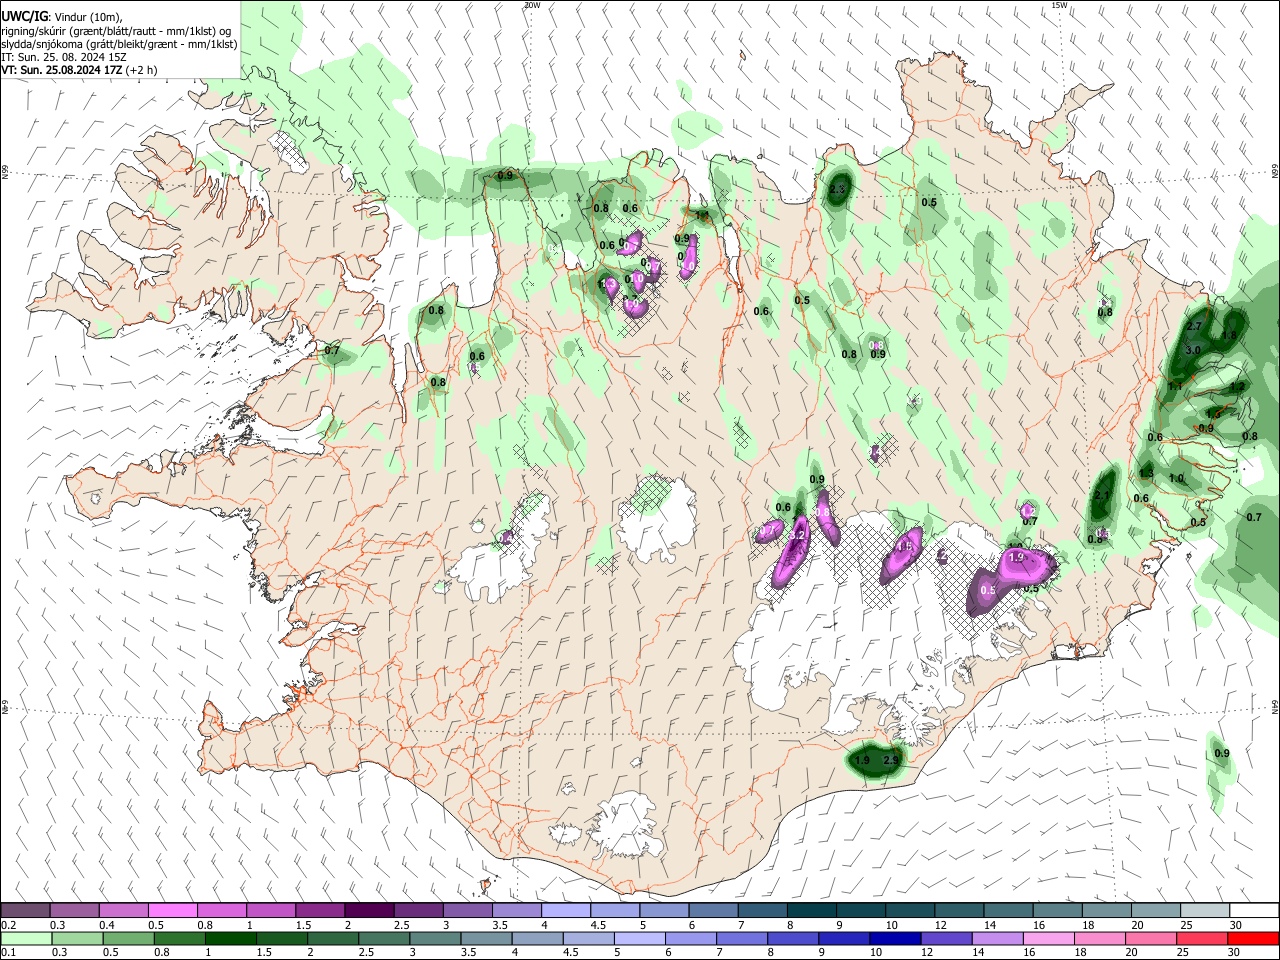This screenshot has height=960, width=1280.
Task: Click the bright pink 0.5–0.8 swatch in the top legend row
Action: [172, 910]
